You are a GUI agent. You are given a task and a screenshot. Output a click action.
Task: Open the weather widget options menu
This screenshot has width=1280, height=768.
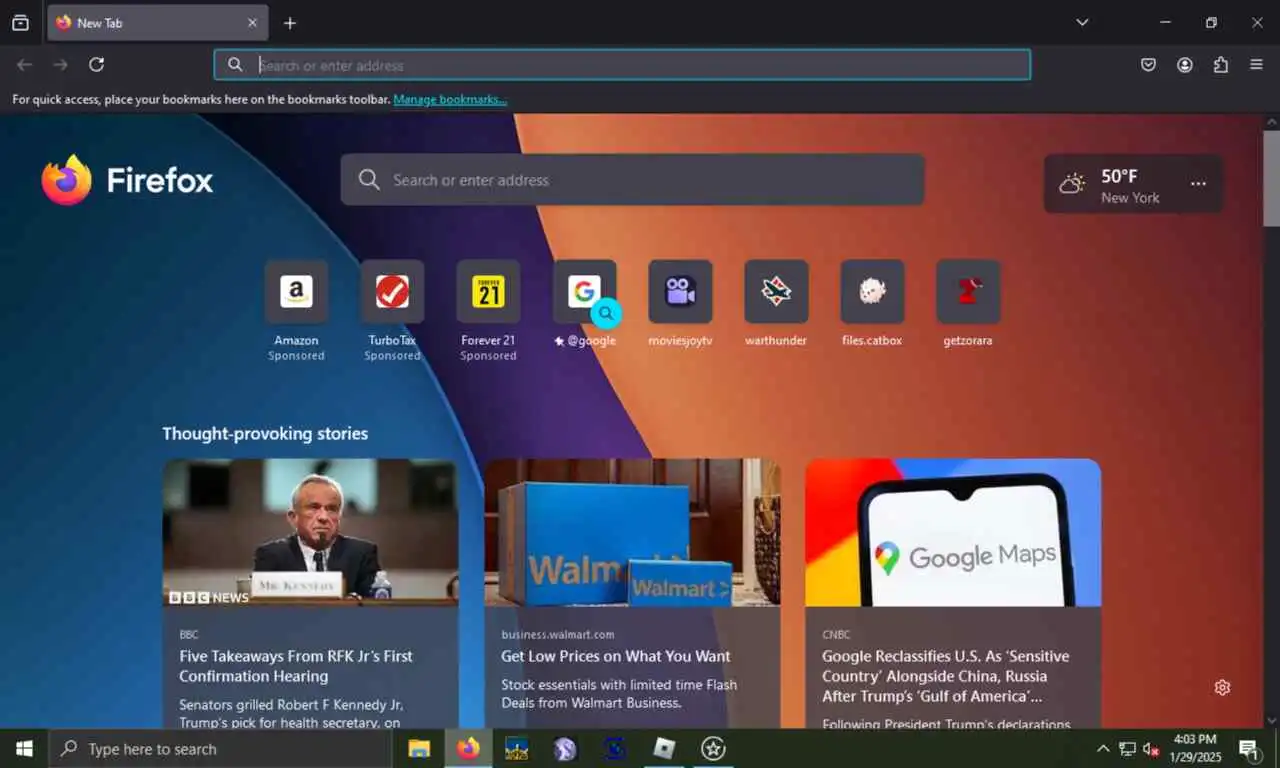(x=1198, y=184)
